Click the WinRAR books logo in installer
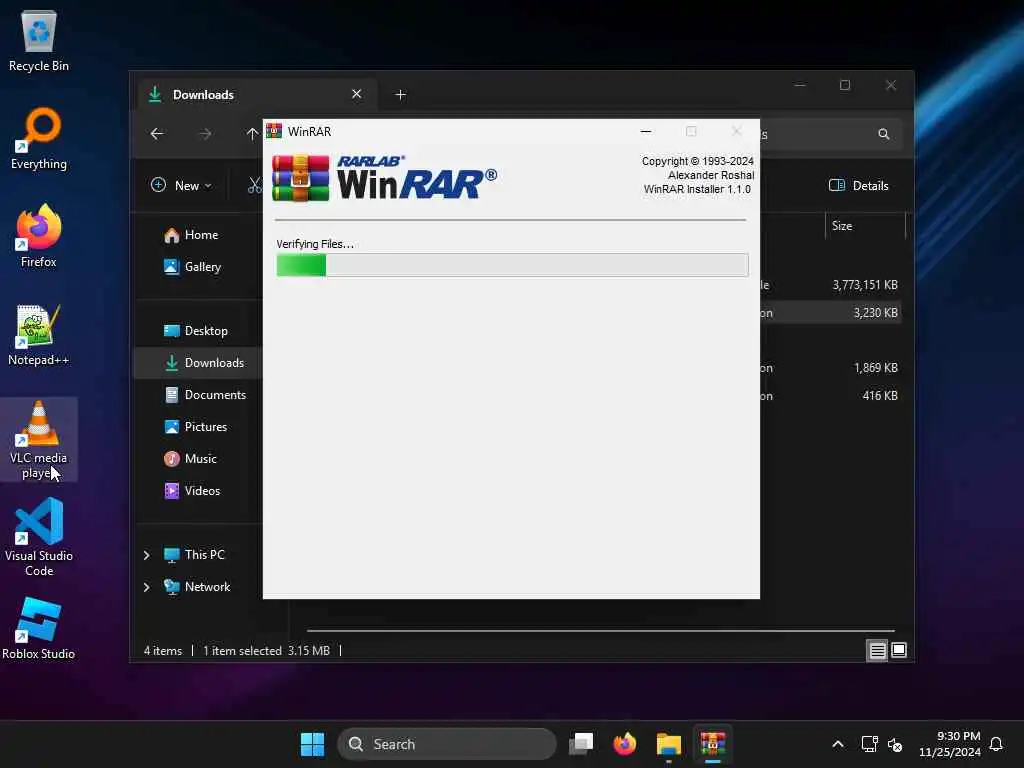 300,178
